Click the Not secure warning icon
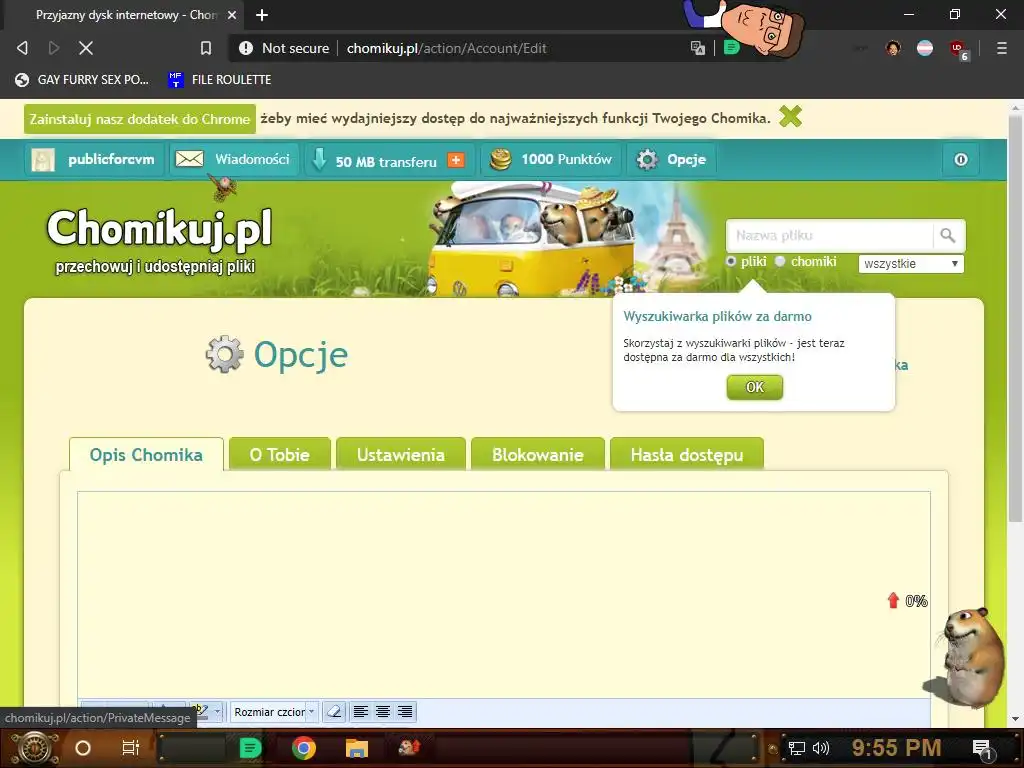 tap(246, 48)
